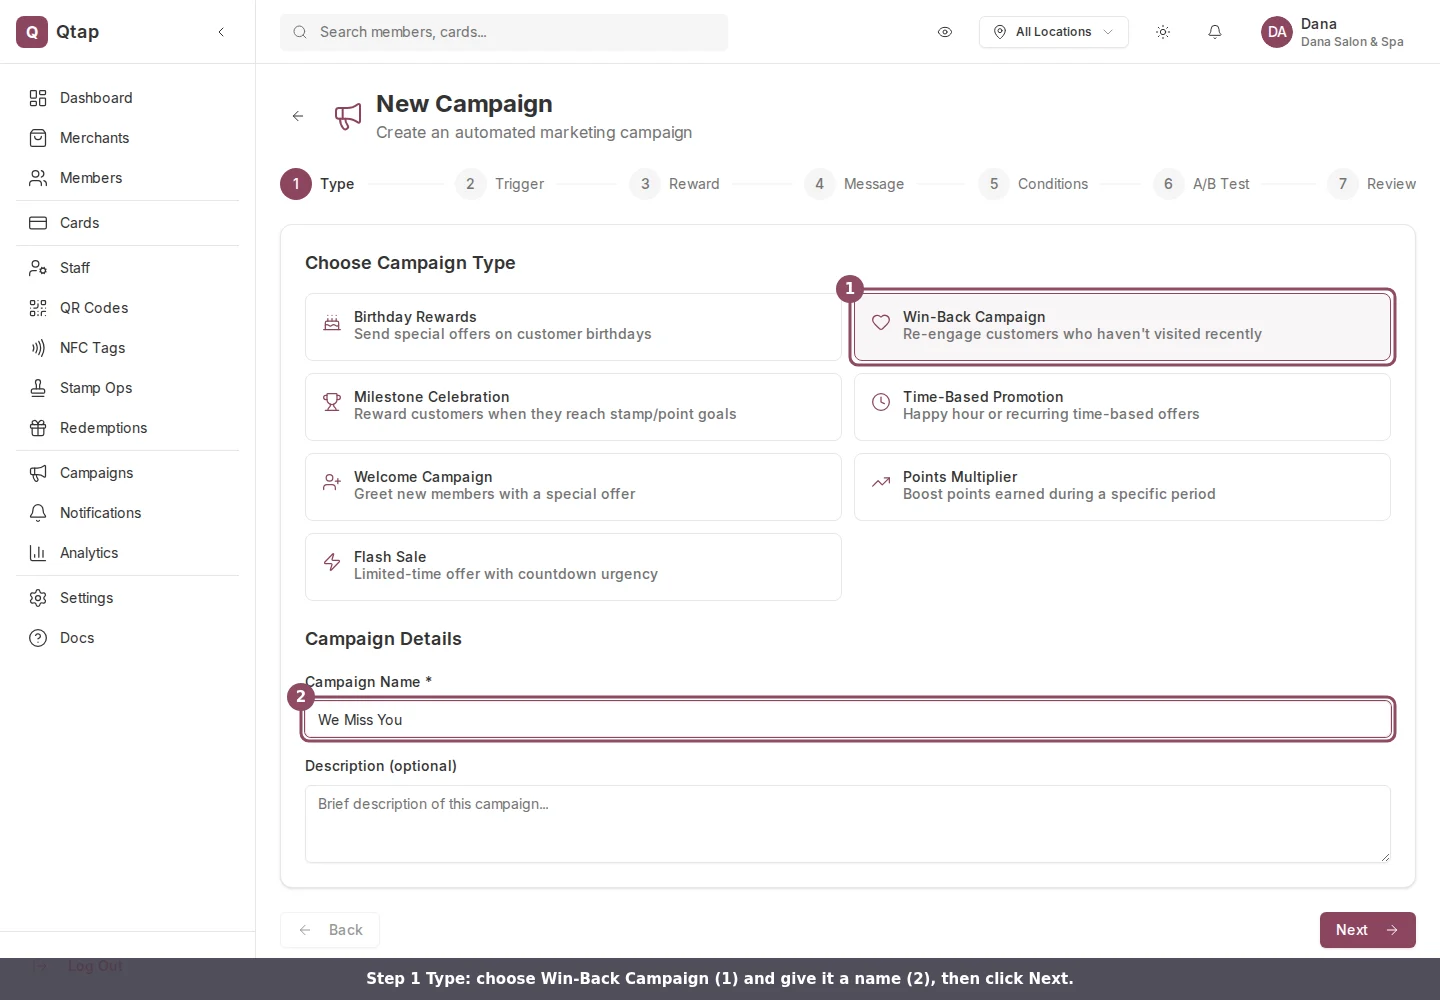This screenshot has height=1000, width=1440.
Task: Toggle the eye visibility icon in header
Action: coord(945,32)
